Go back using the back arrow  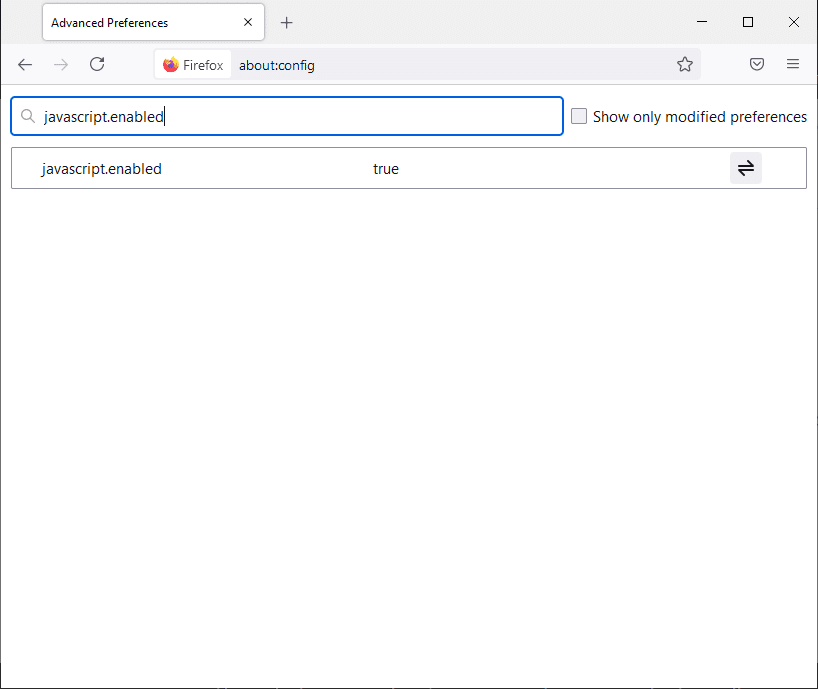[x=25, y=64]
